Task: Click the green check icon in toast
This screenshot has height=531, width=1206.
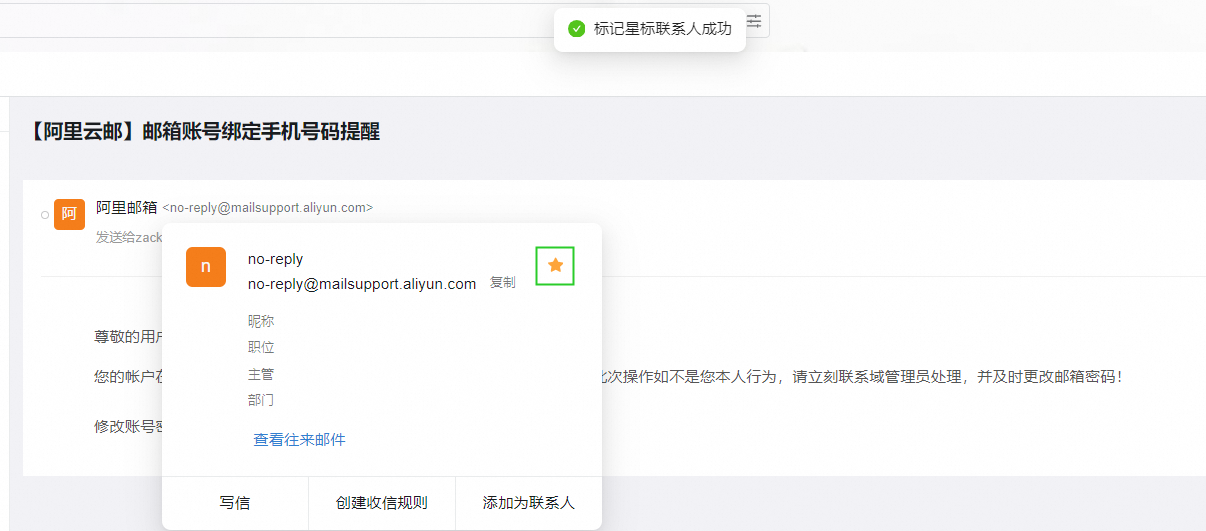Action: tap(576, 29)
